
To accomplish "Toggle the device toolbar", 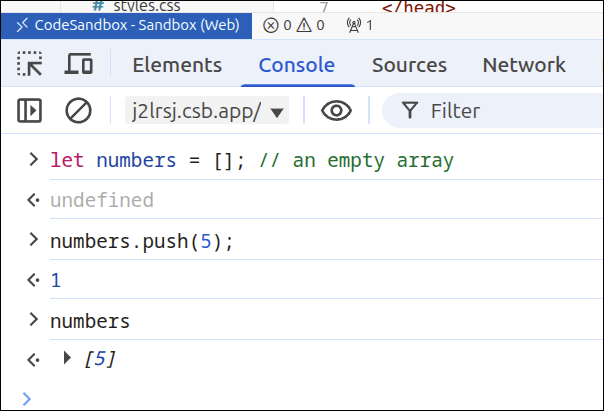I will tap(79, 66).
